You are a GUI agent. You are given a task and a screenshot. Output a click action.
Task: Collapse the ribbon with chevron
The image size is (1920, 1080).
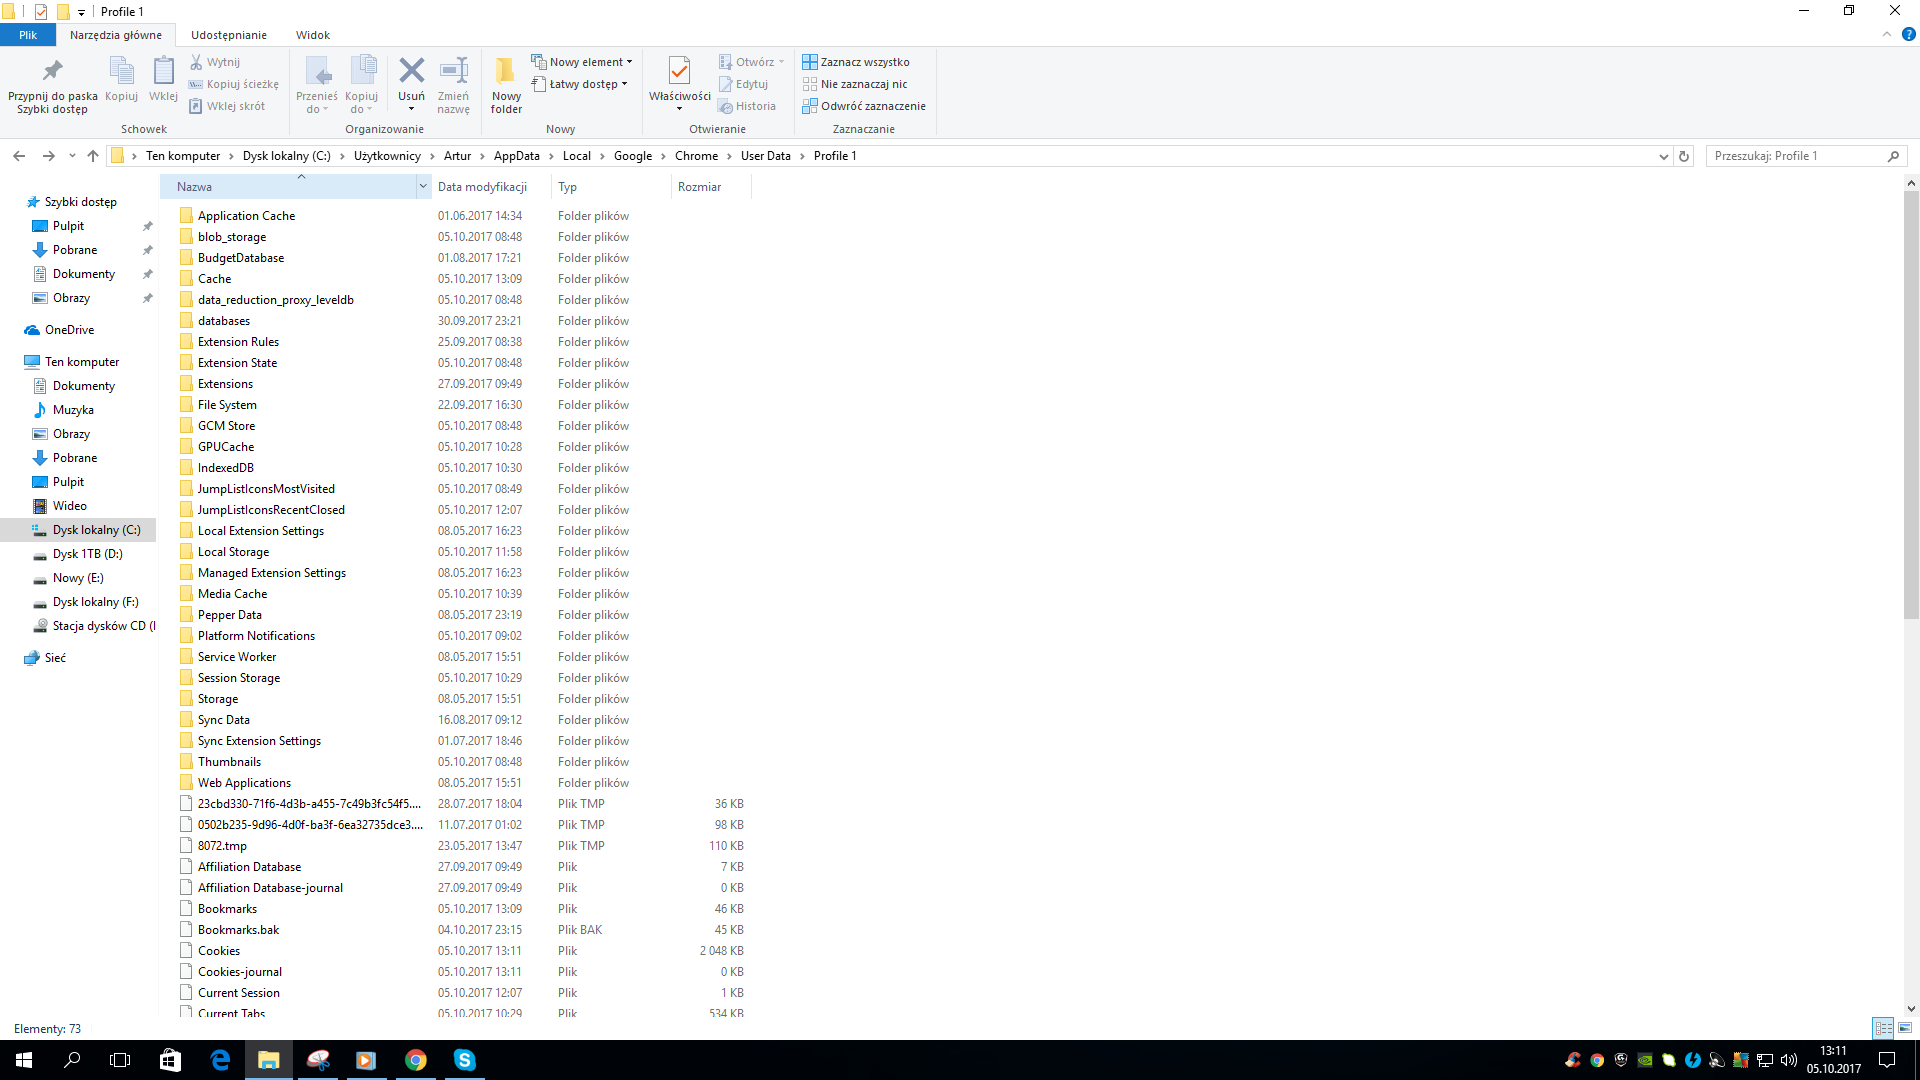click(1887, 34)
